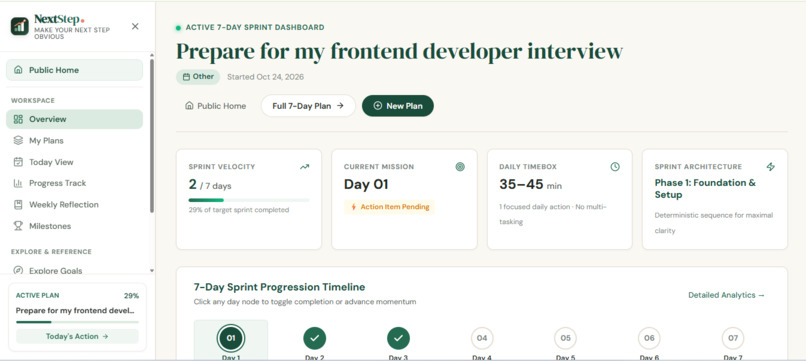Toggle Day 7 node 07
Screen dimensions: 806x361
tap(733, 338)
